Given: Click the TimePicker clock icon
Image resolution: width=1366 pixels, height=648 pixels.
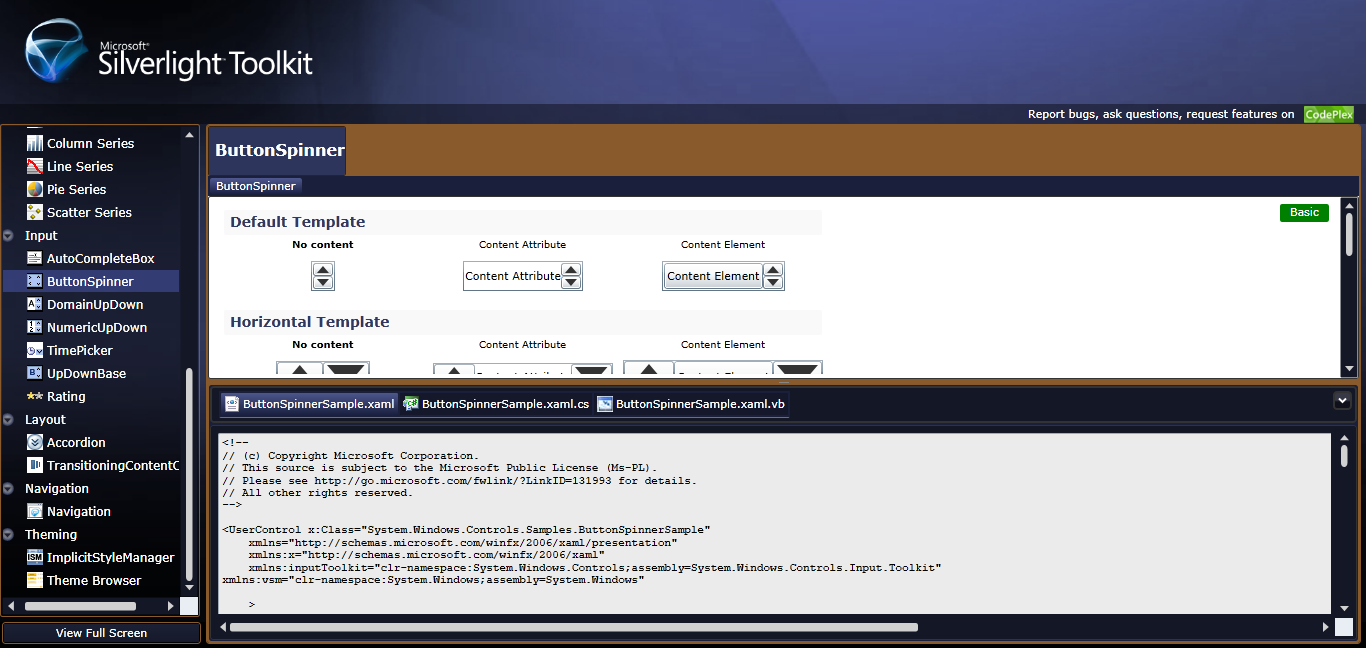Looking at the screenshot, I should point(35,350).
